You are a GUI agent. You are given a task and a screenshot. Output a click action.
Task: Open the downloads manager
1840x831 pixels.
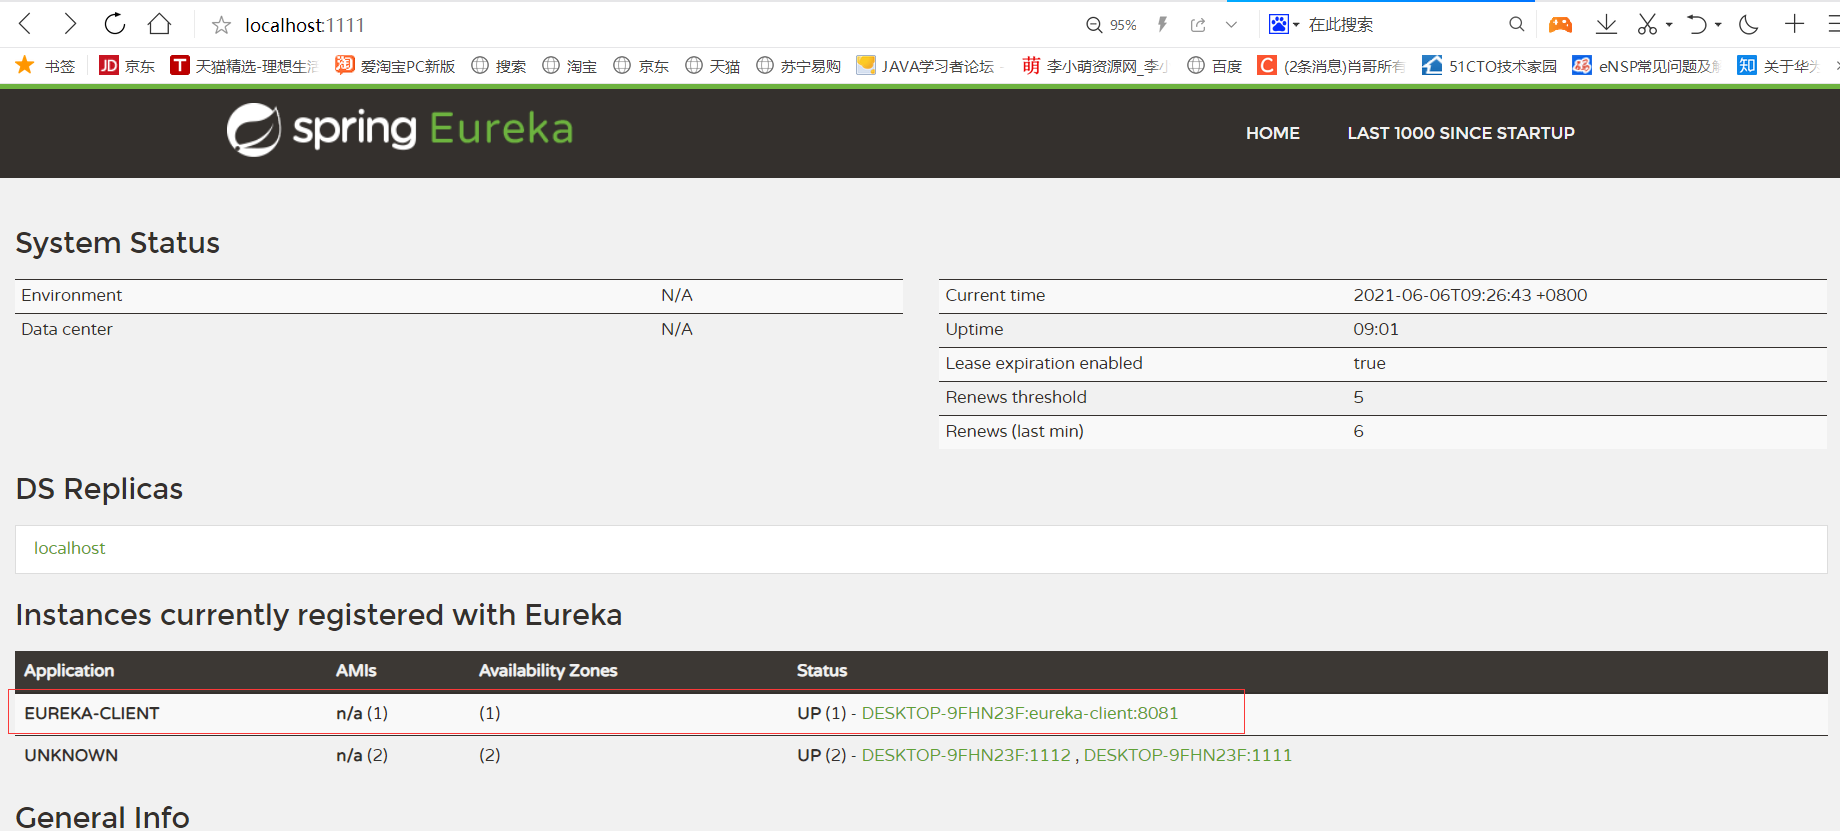point(1606,25)
